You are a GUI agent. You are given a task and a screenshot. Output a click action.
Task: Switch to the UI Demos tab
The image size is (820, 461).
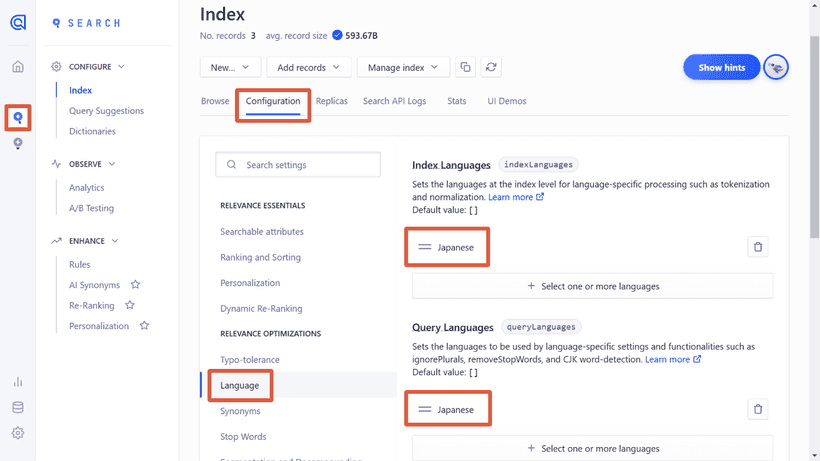(507, 101)
